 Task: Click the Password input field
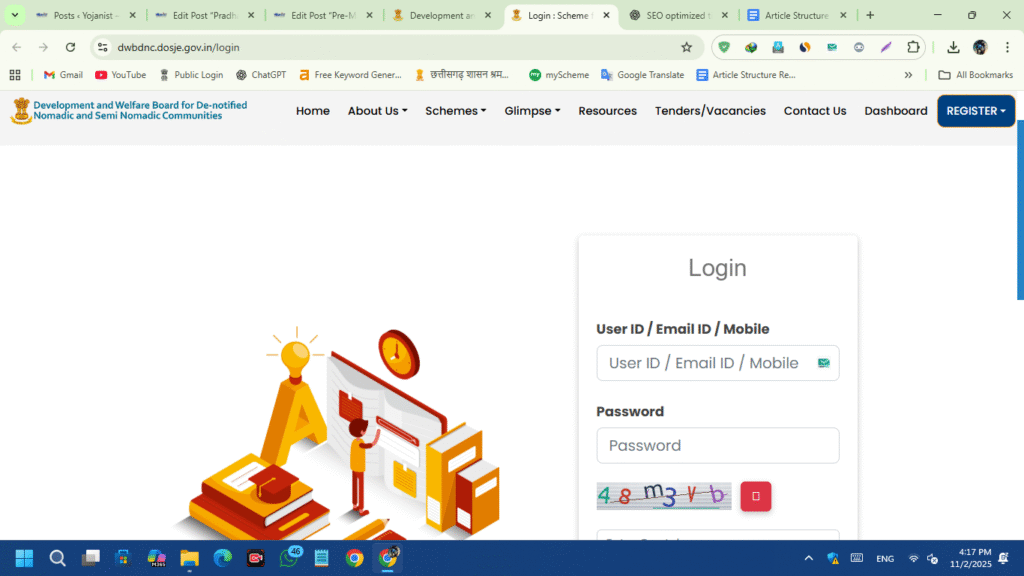(x=717, y=445)
